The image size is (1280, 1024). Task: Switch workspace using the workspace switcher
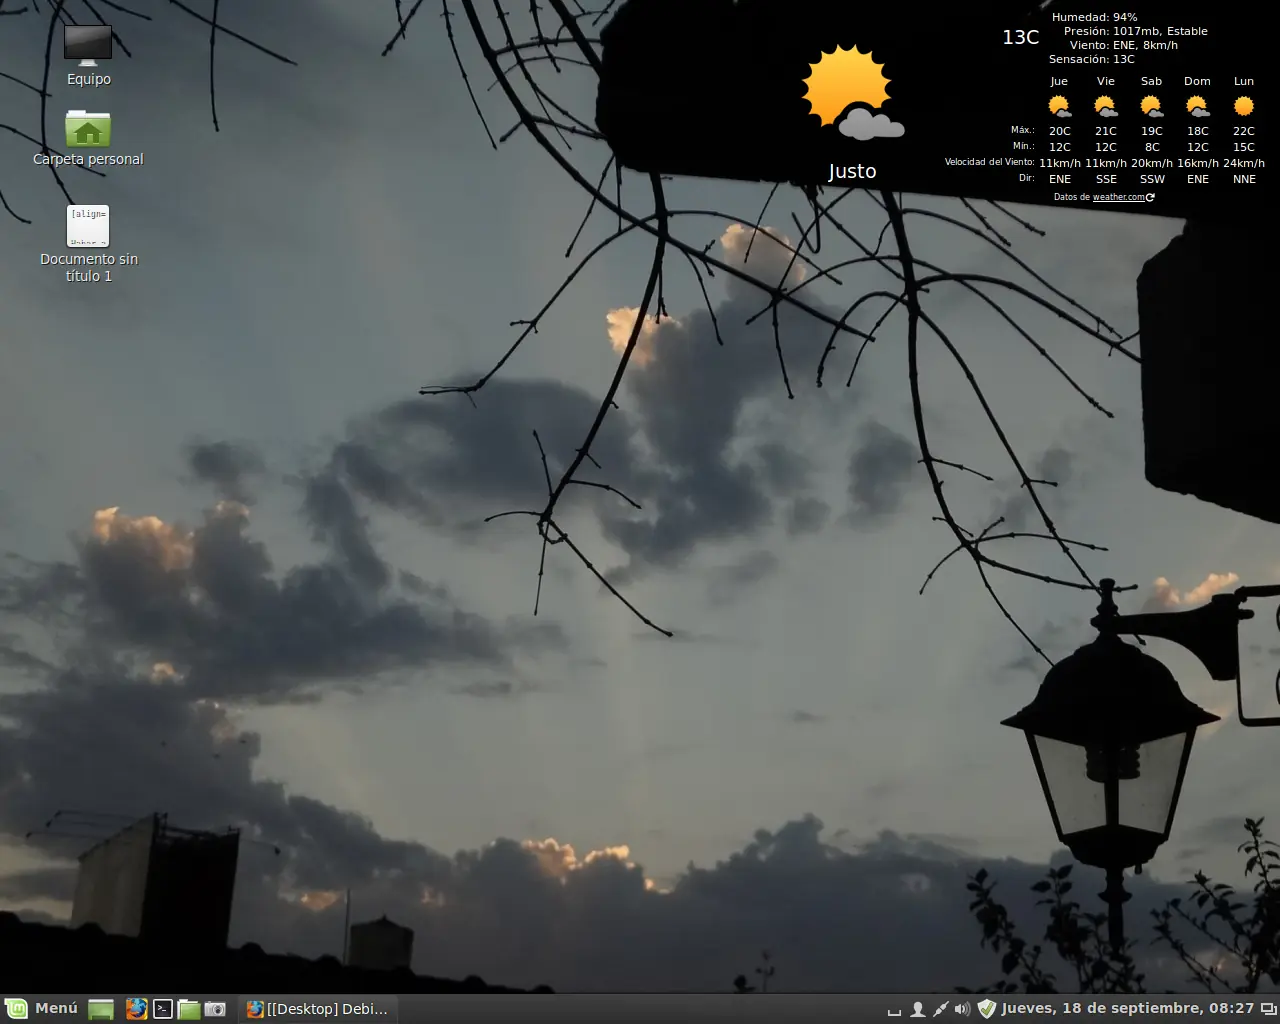1268,1010
